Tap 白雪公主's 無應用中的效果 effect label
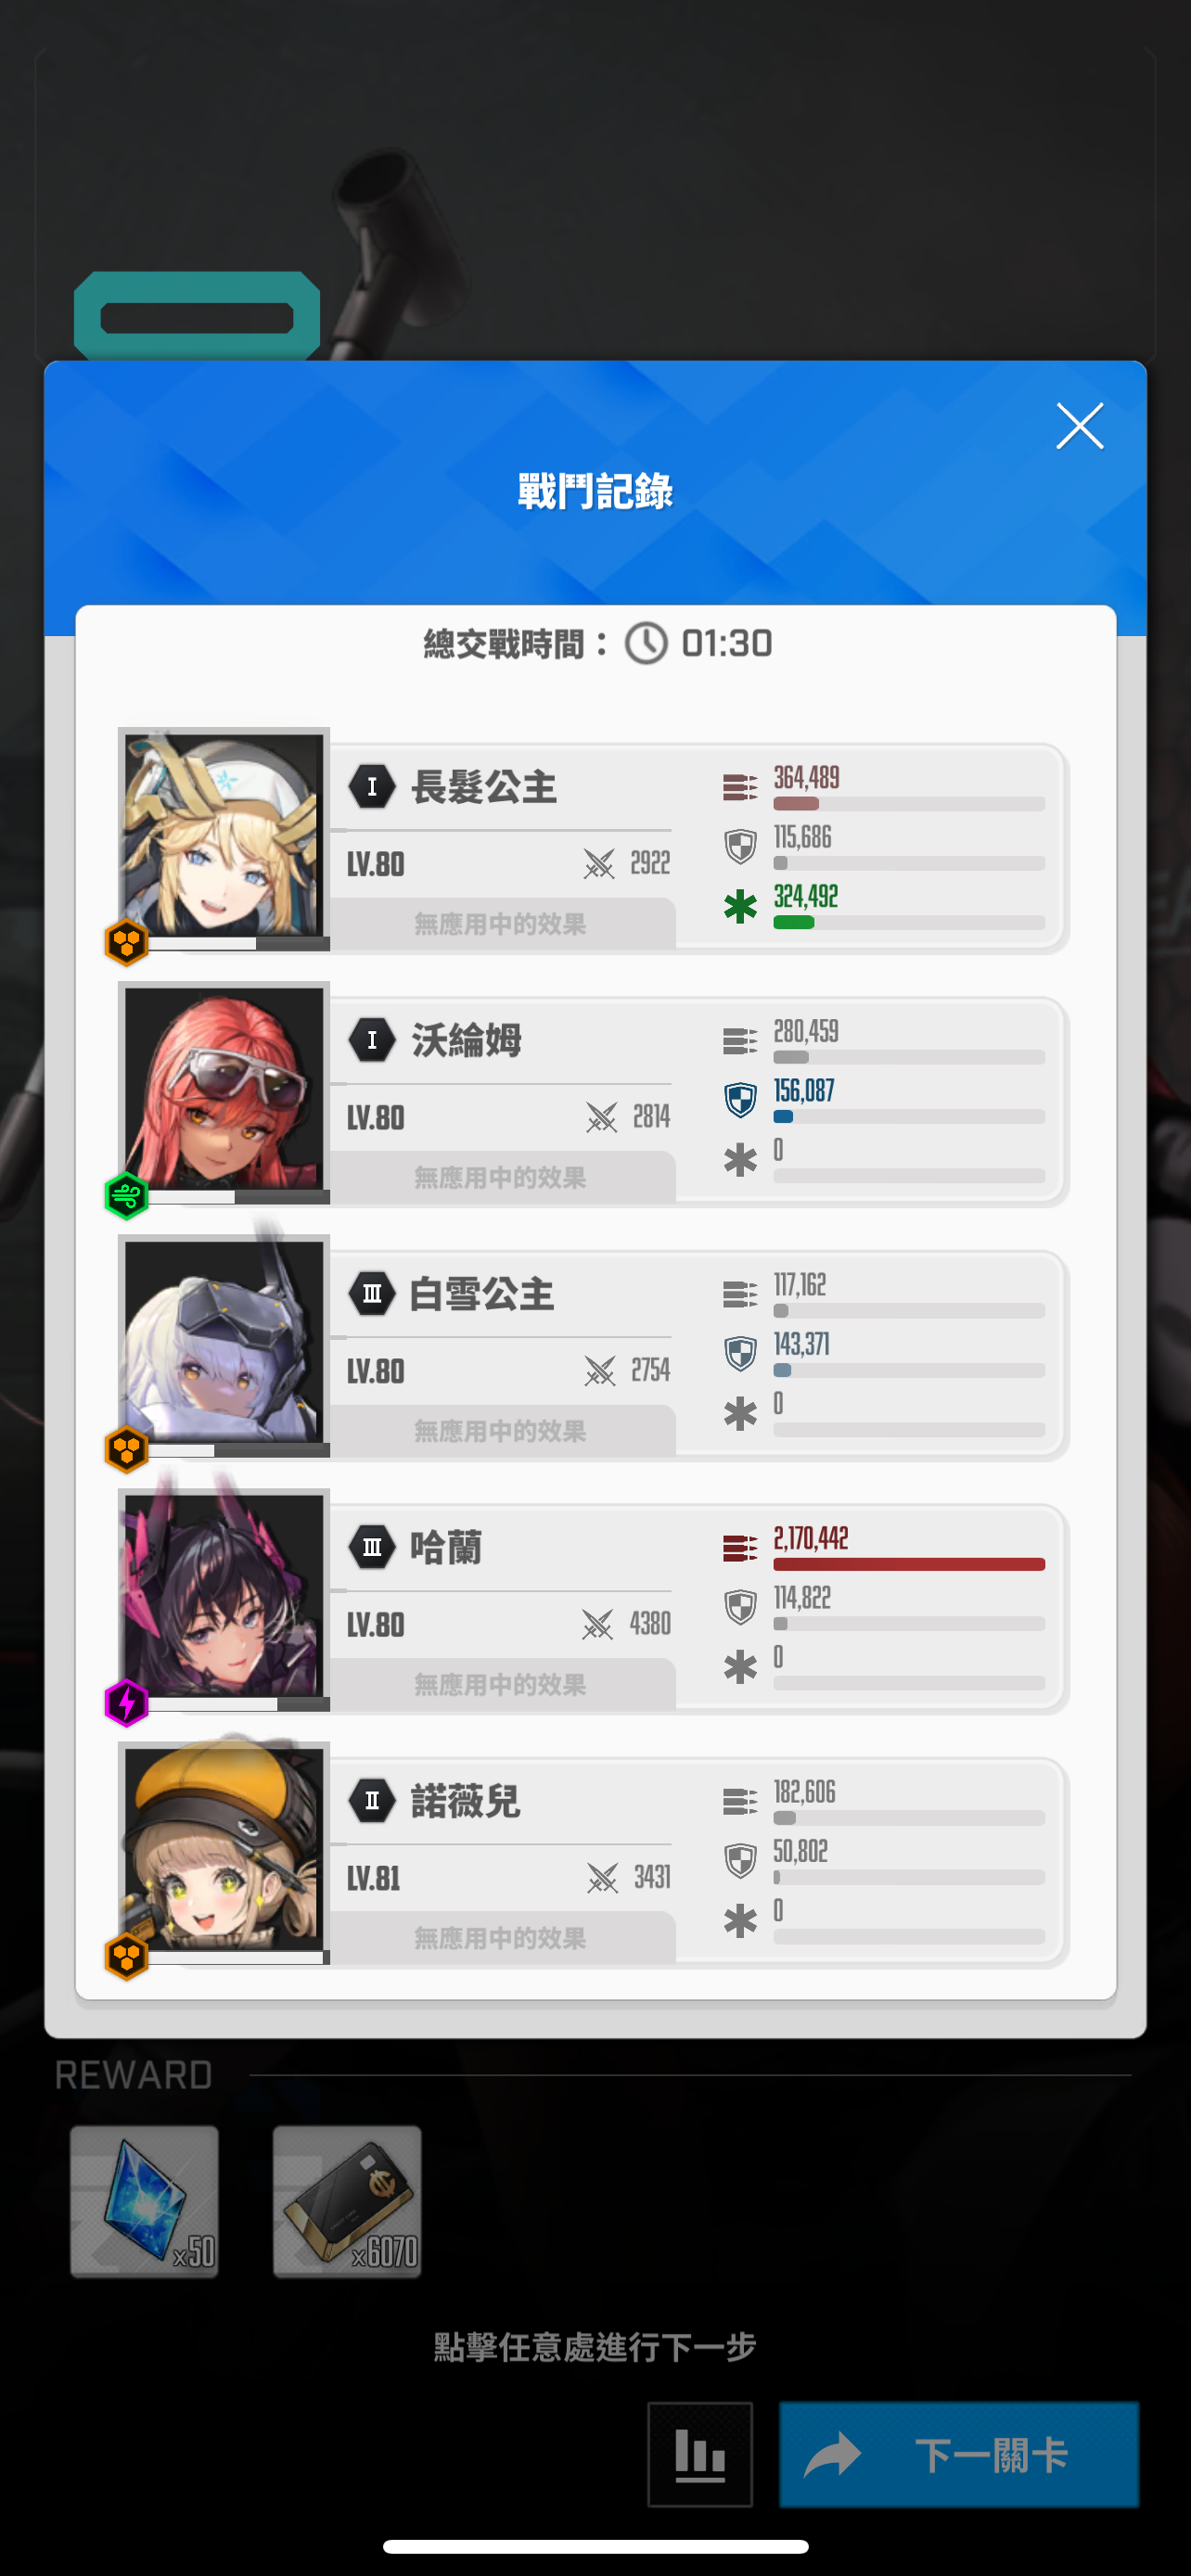 click(x=501, y=1431)
